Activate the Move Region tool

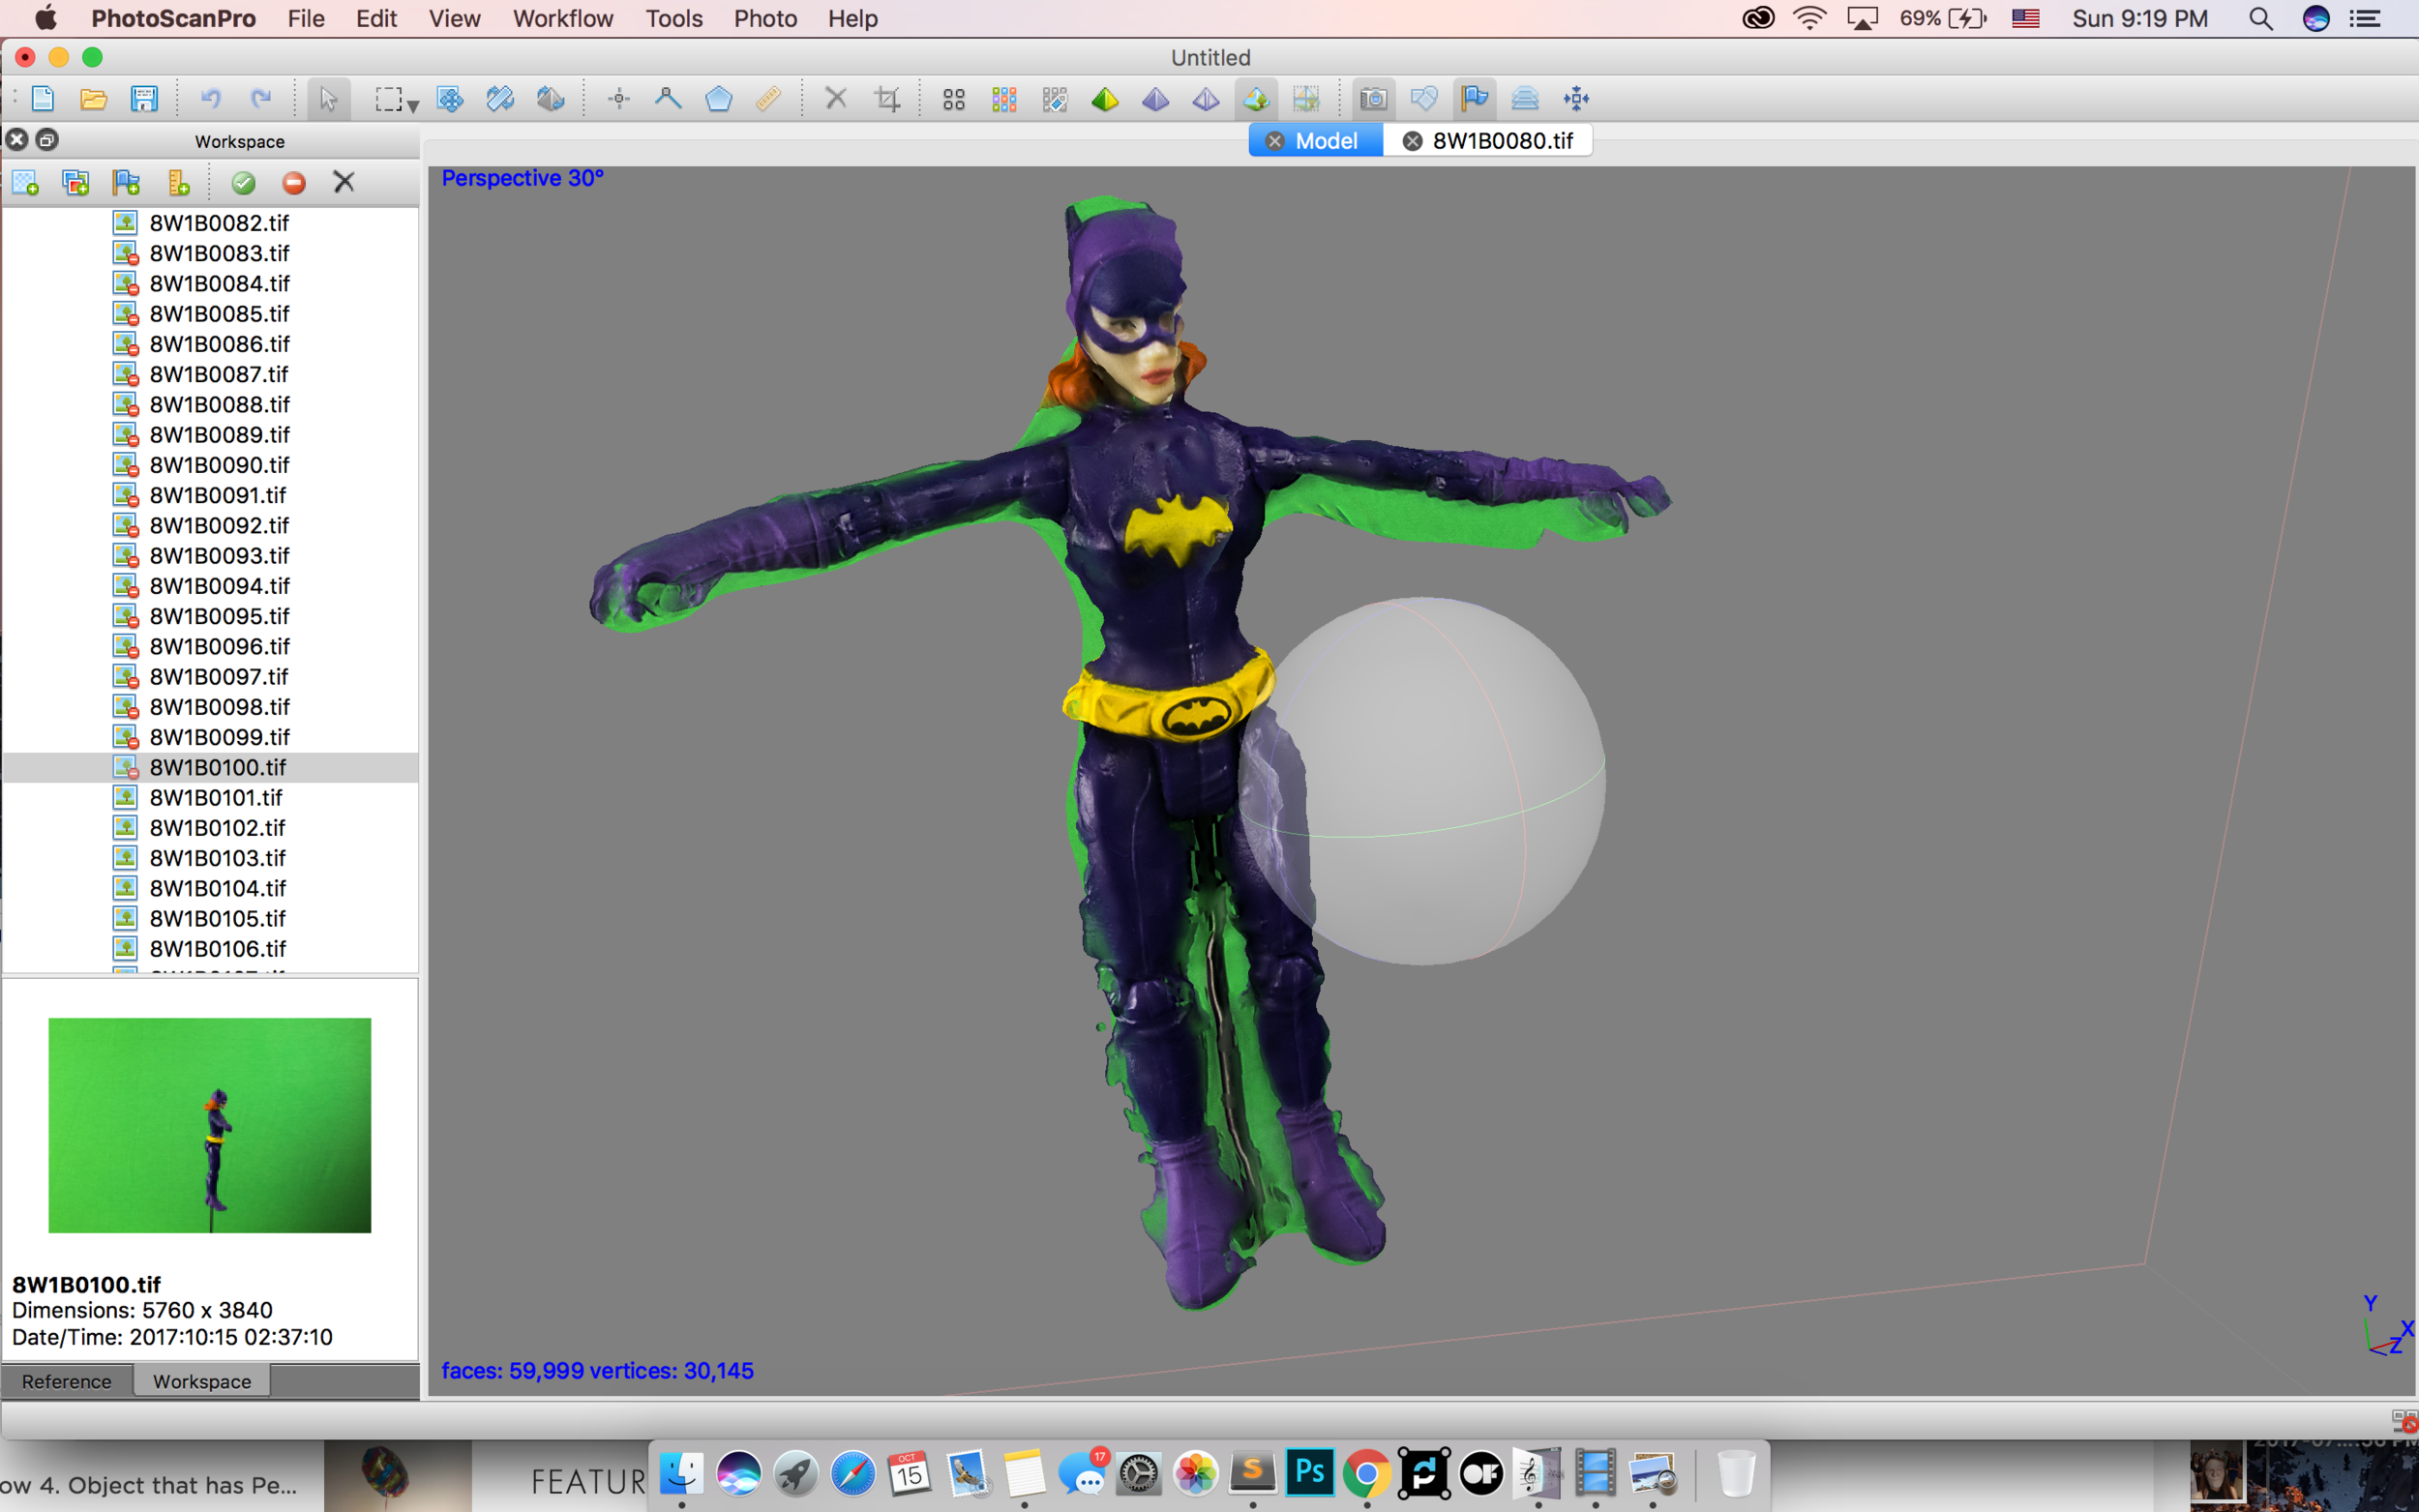coord(450,98)
